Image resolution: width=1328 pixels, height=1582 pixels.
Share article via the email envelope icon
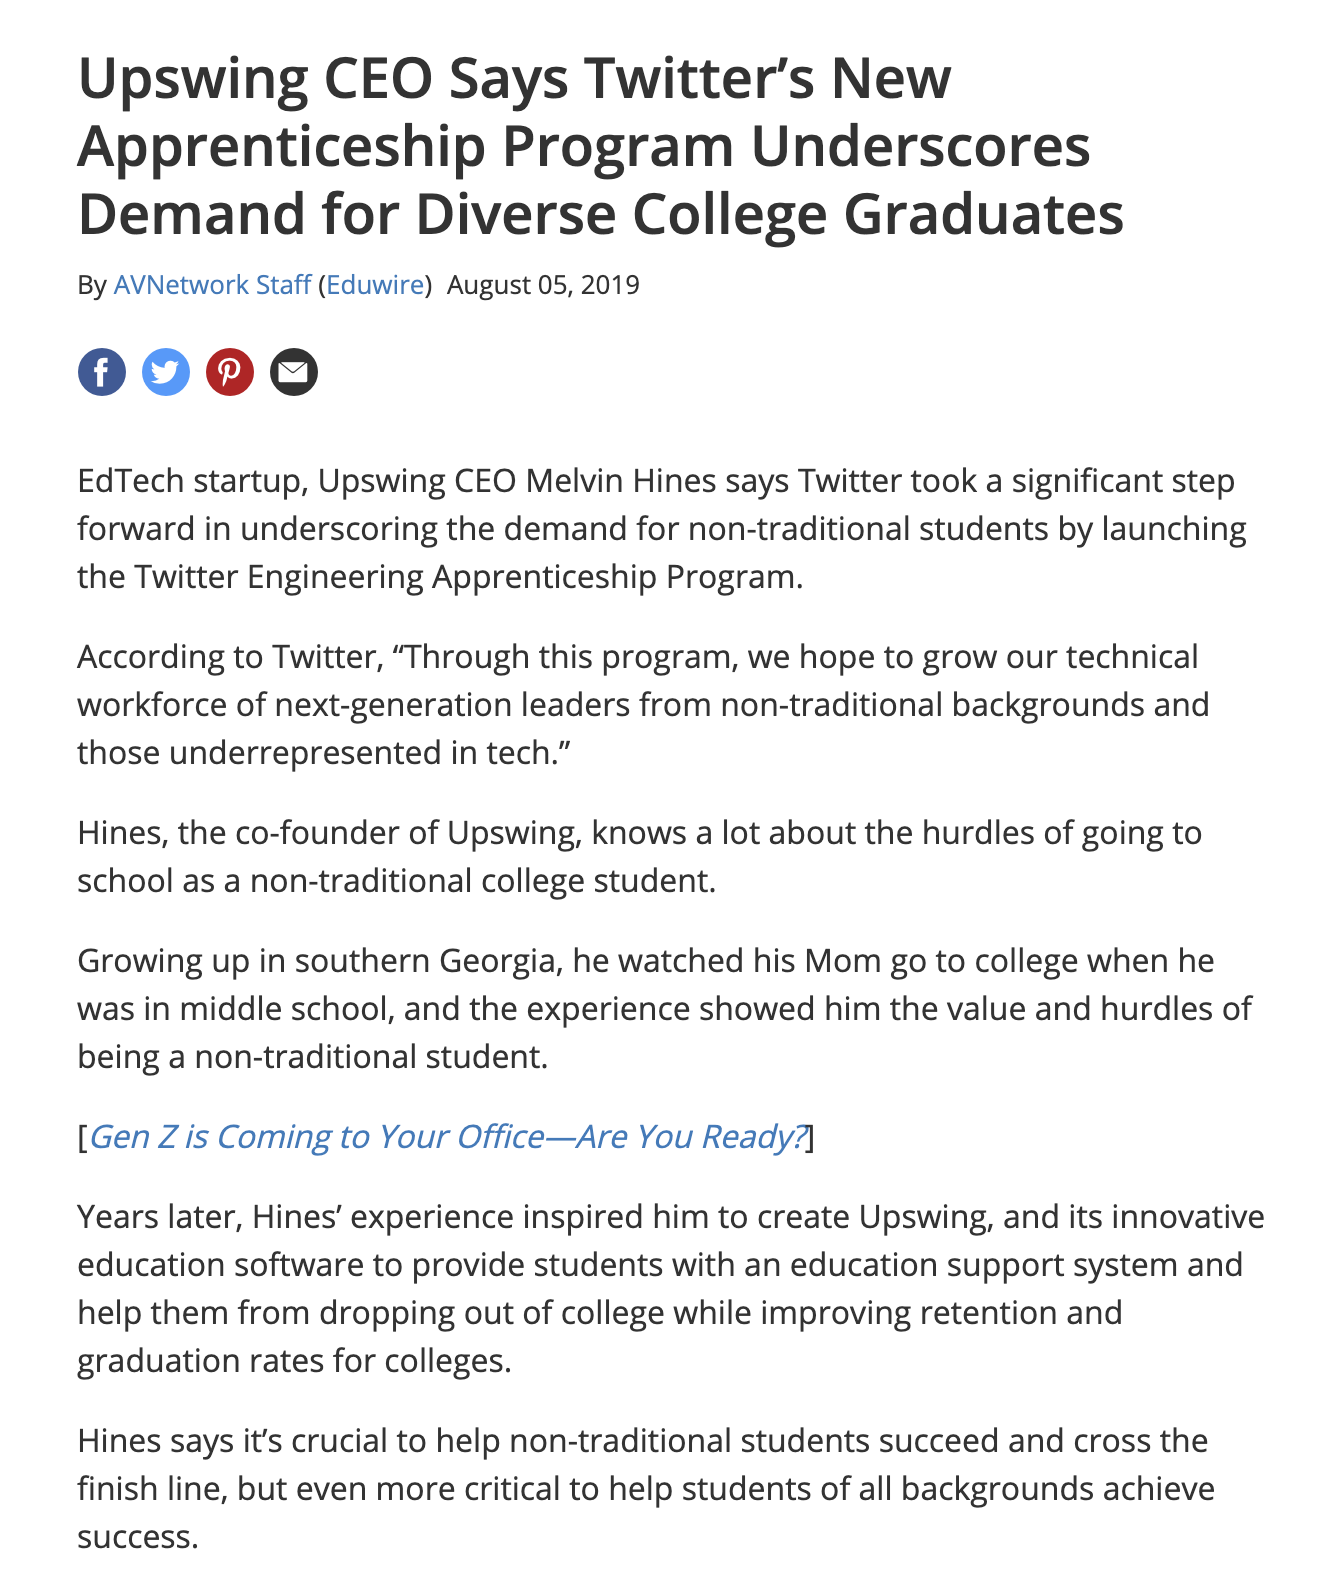click(x=294, y=372)
